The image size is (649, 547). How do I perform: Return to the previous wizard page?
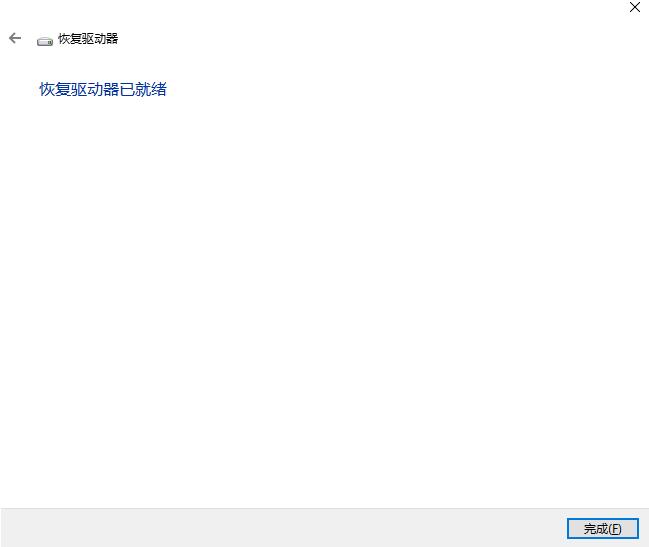coord(15,38)
